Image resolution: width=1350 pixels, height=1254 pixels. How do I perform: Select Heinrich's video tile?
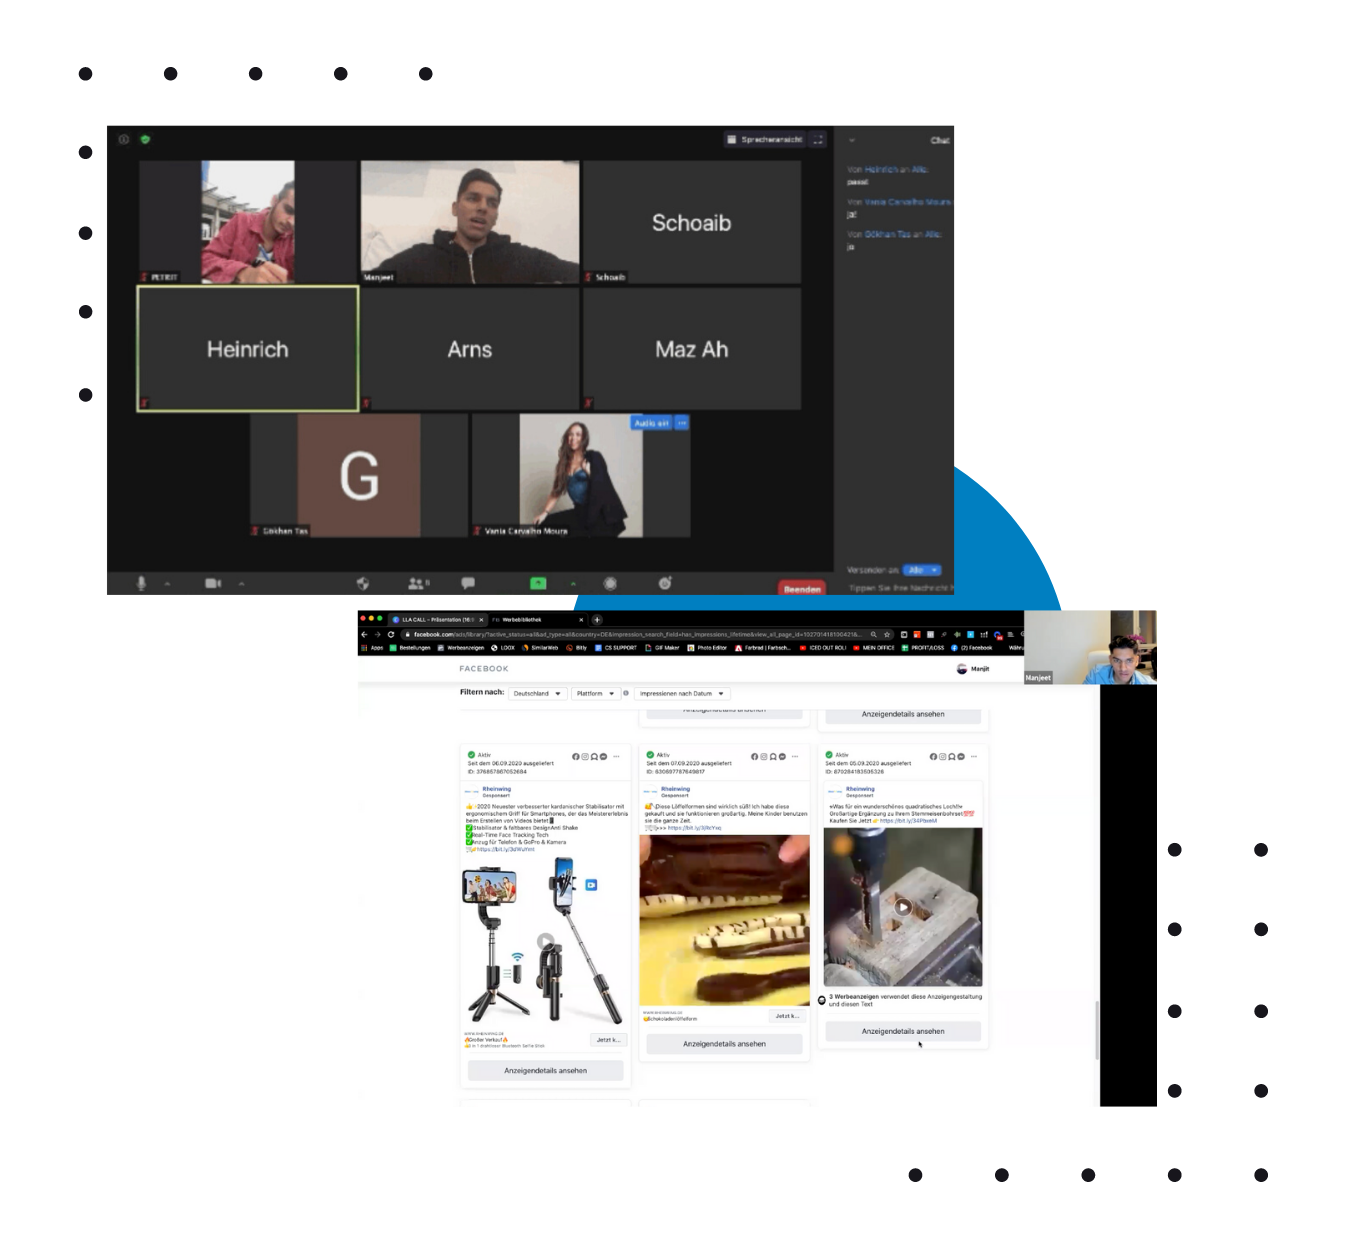click(x=248, y=349)
